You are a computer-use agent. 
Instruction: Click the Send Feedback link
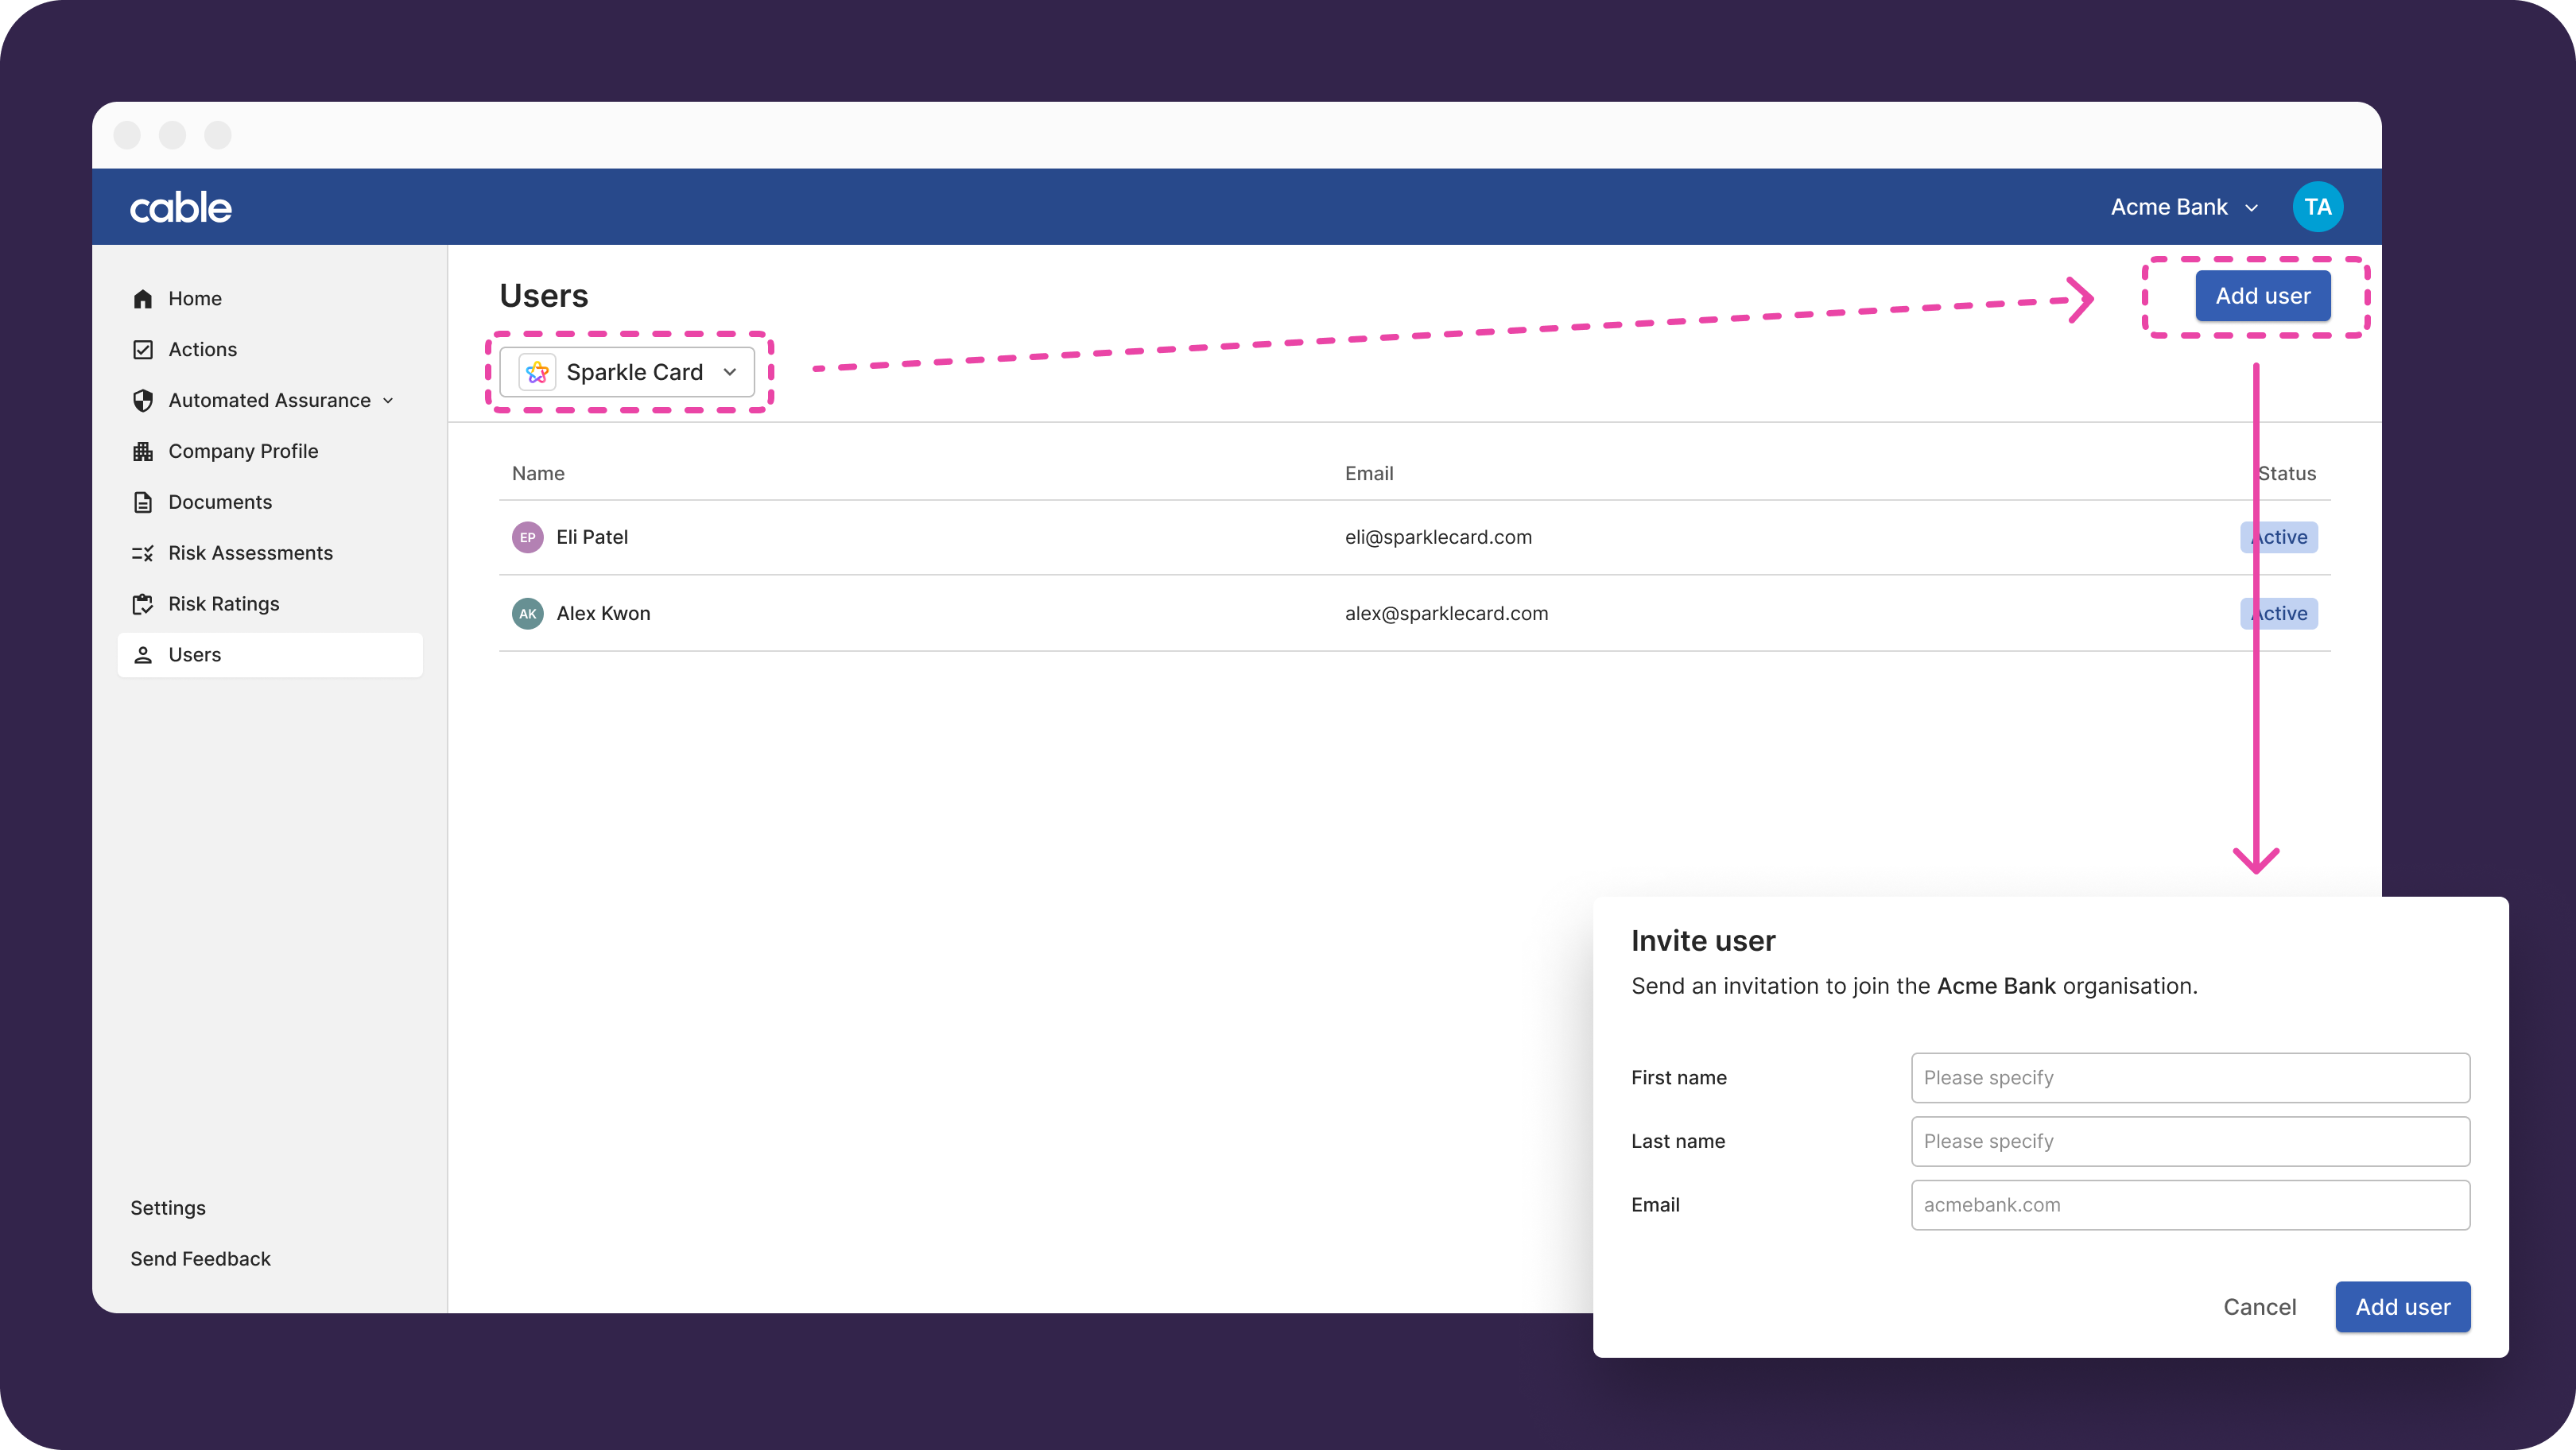point(200,1259)
